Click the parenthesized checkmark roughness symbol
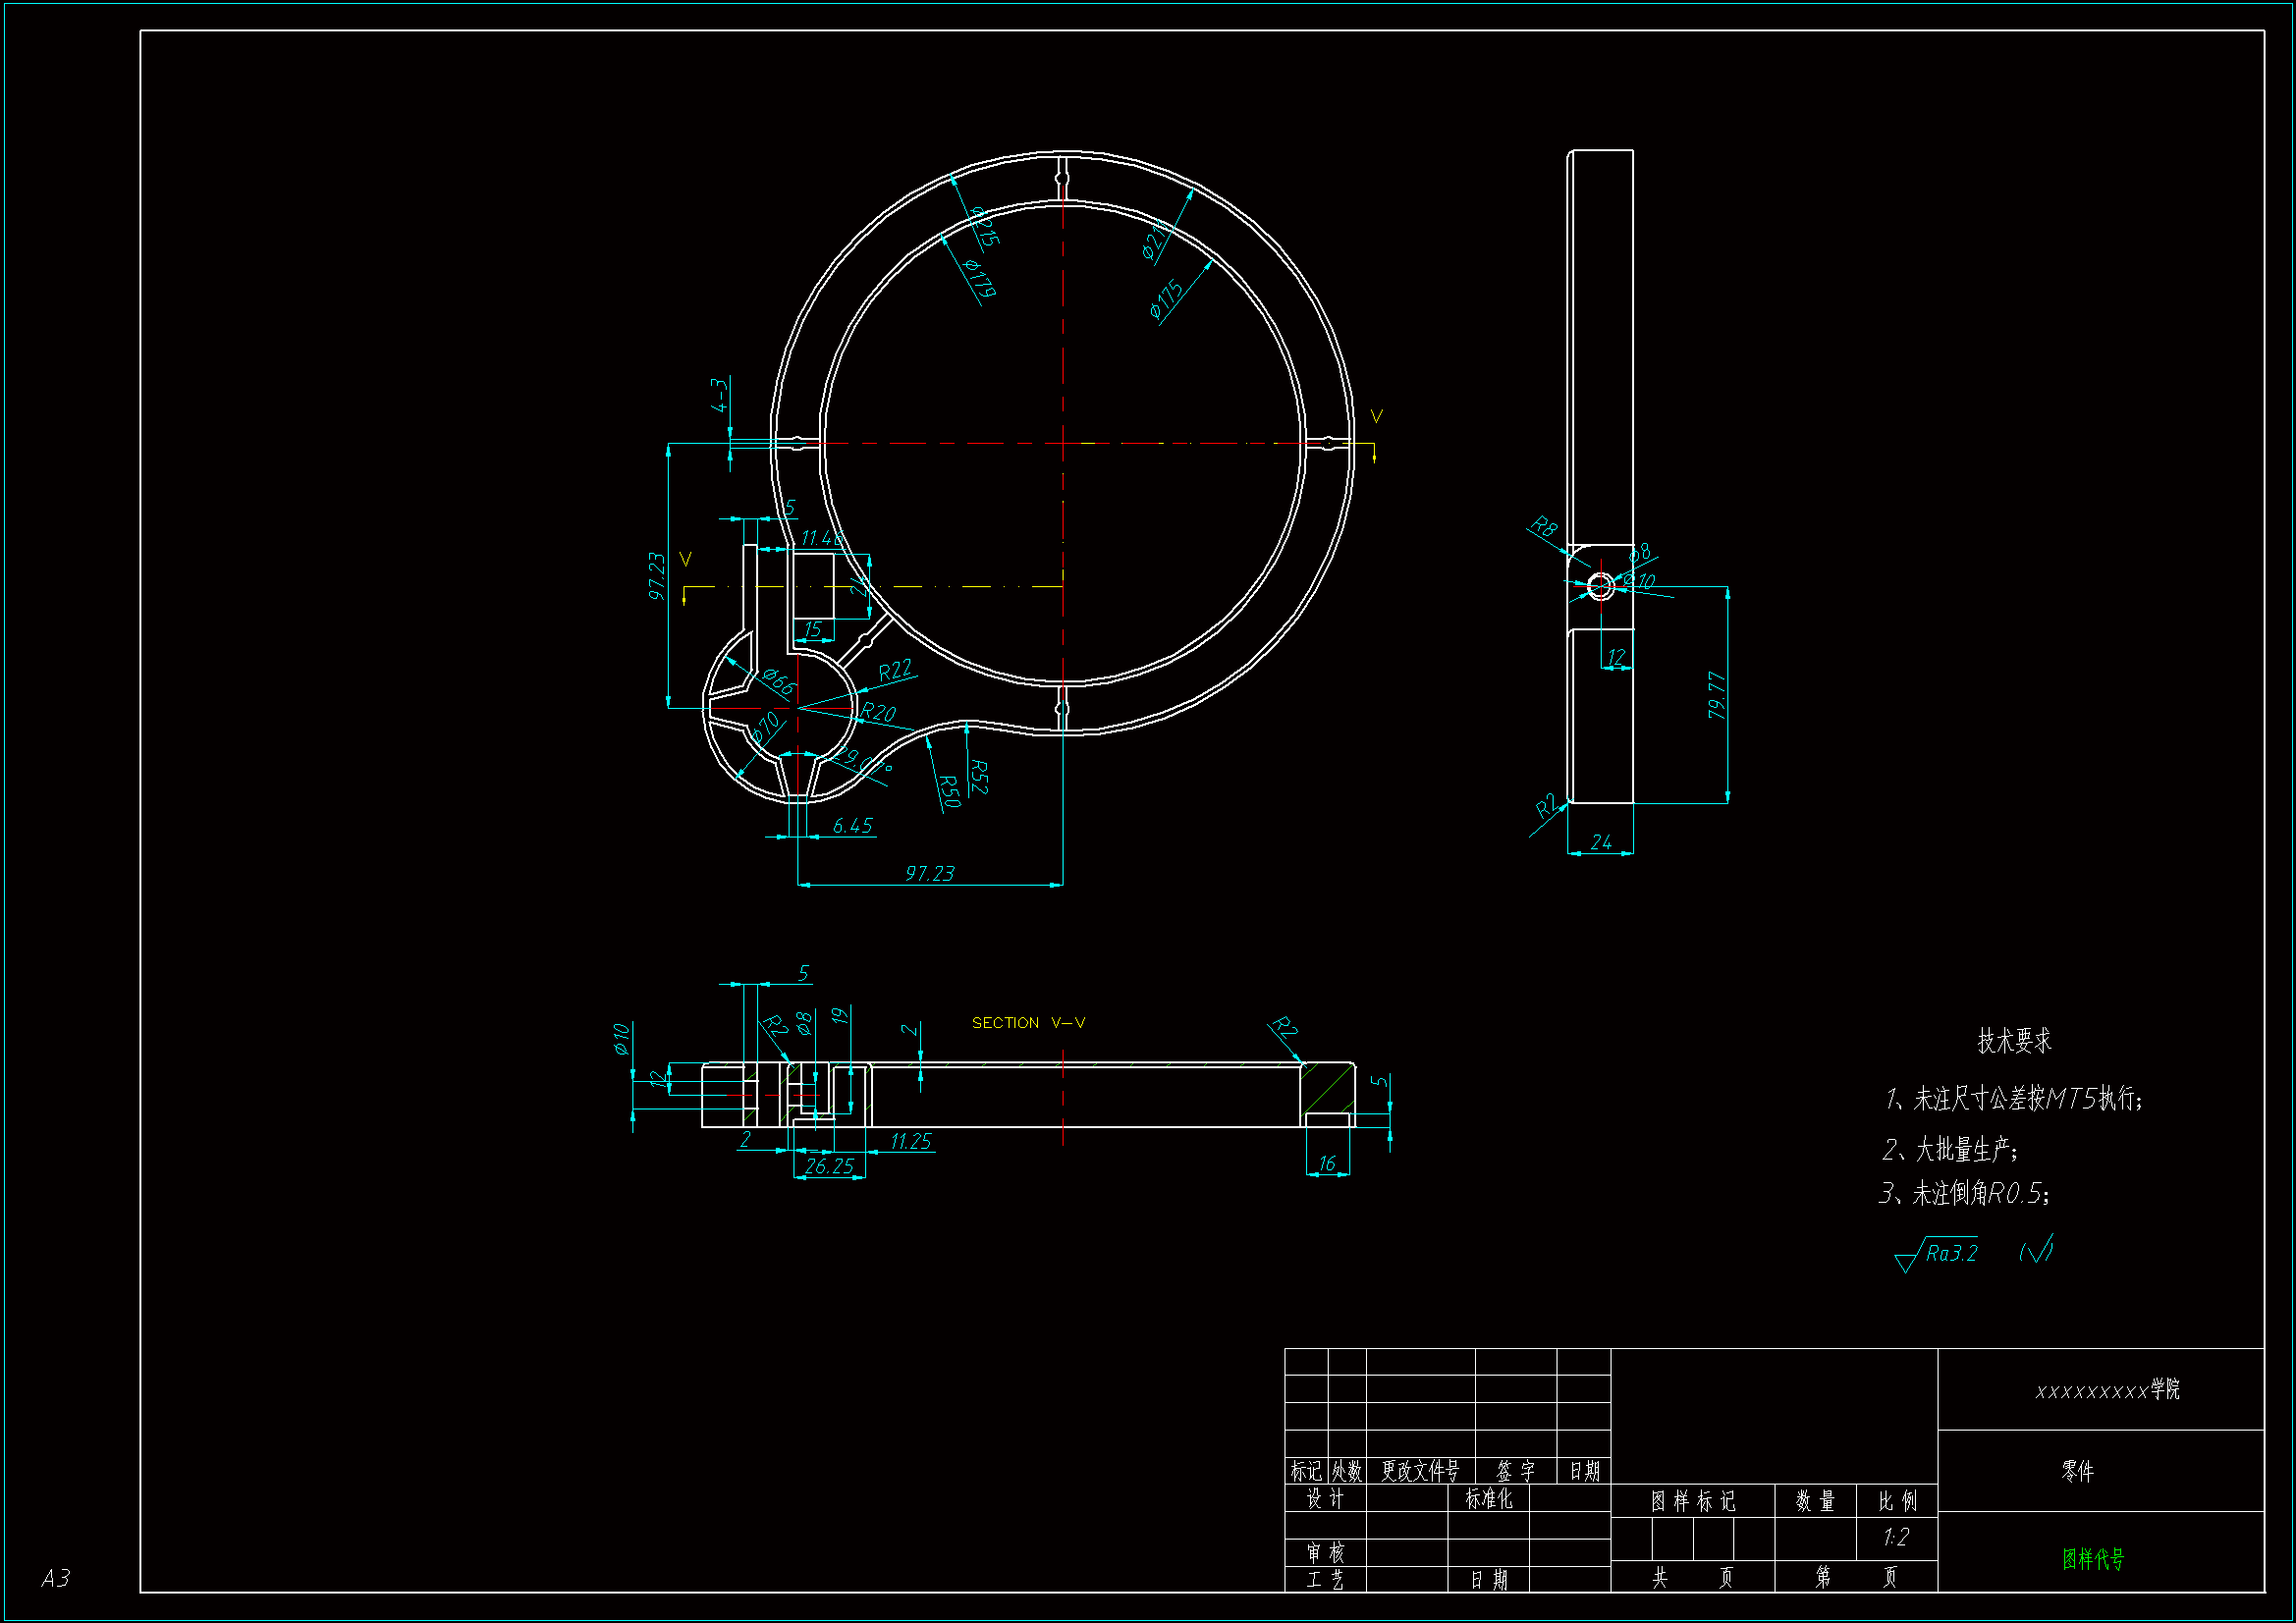Viewport: 2296px width, 1623px height. (x=2036, y=1250)
